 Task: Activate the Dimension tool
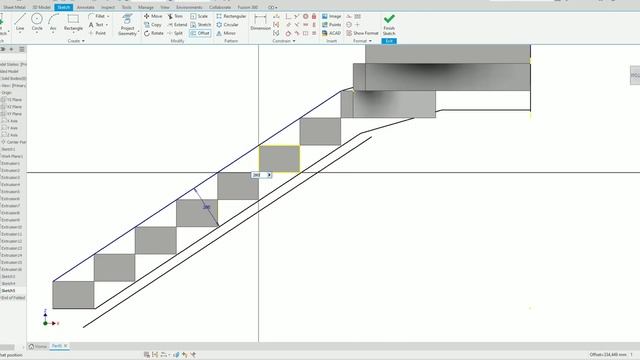tap(260, 22)
